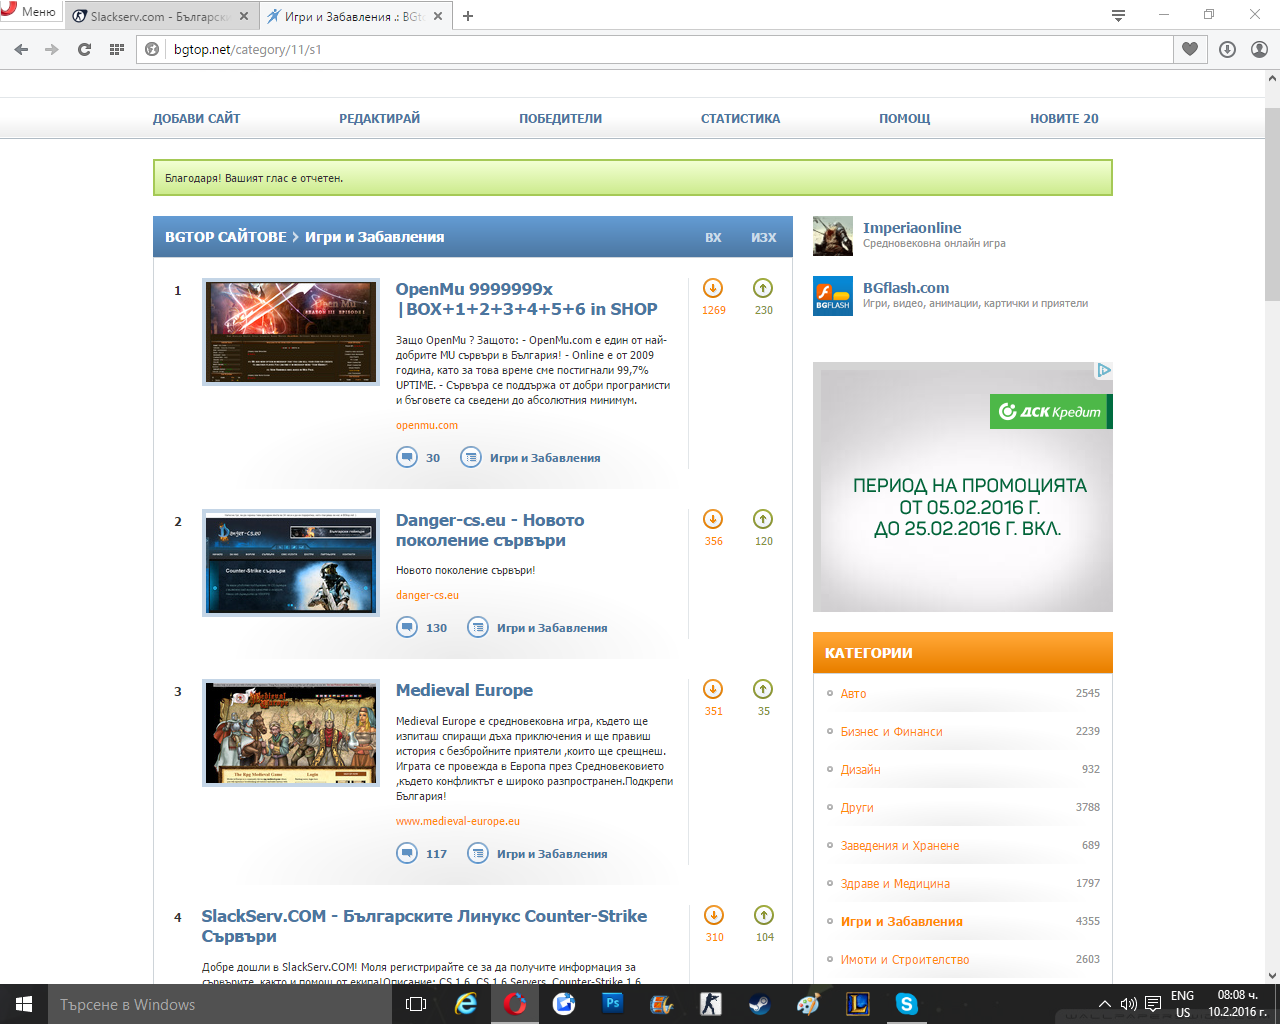
Task: Open the Medieval Europe title link
Action: click(x=464, y=690)
